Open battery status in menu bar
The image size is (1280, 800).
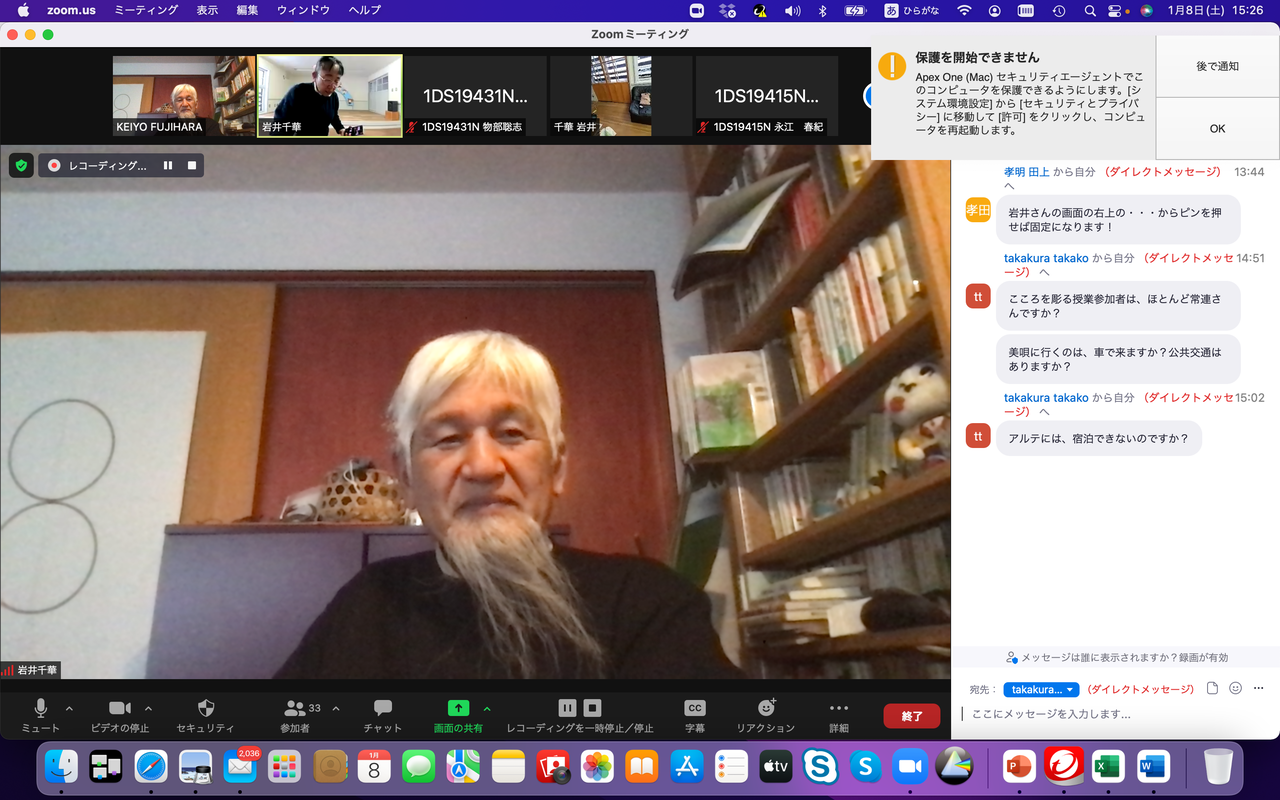[855, 10]
